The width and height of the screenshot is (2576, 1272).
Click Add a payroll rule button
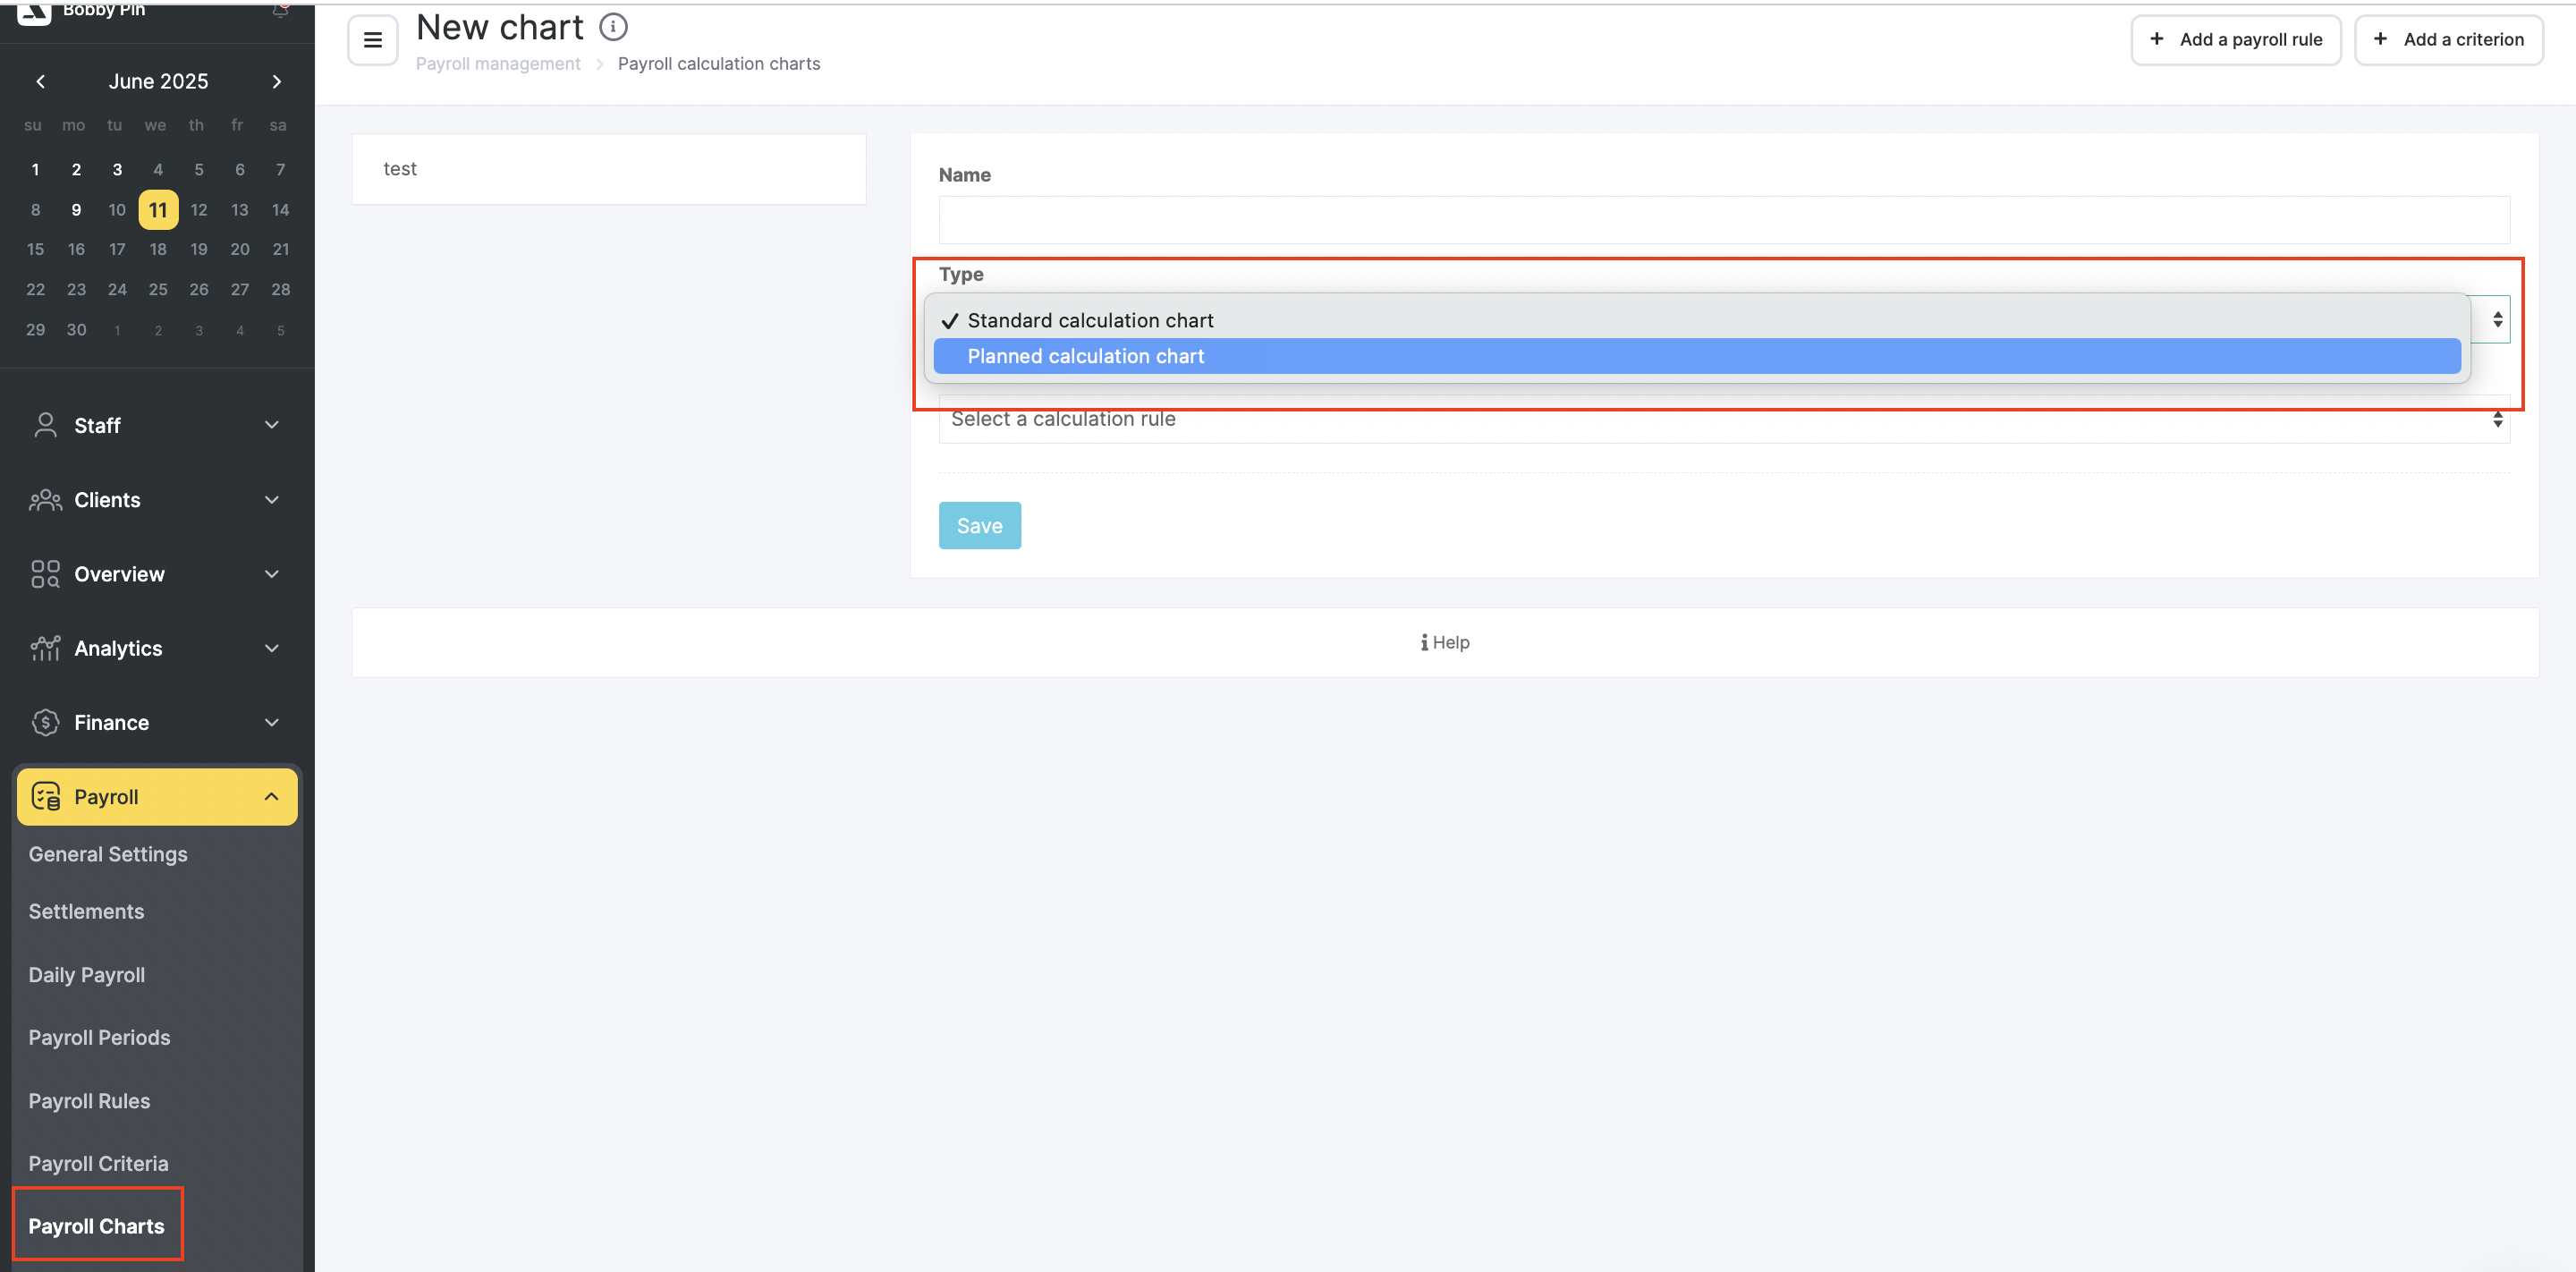pos(2236,40)
